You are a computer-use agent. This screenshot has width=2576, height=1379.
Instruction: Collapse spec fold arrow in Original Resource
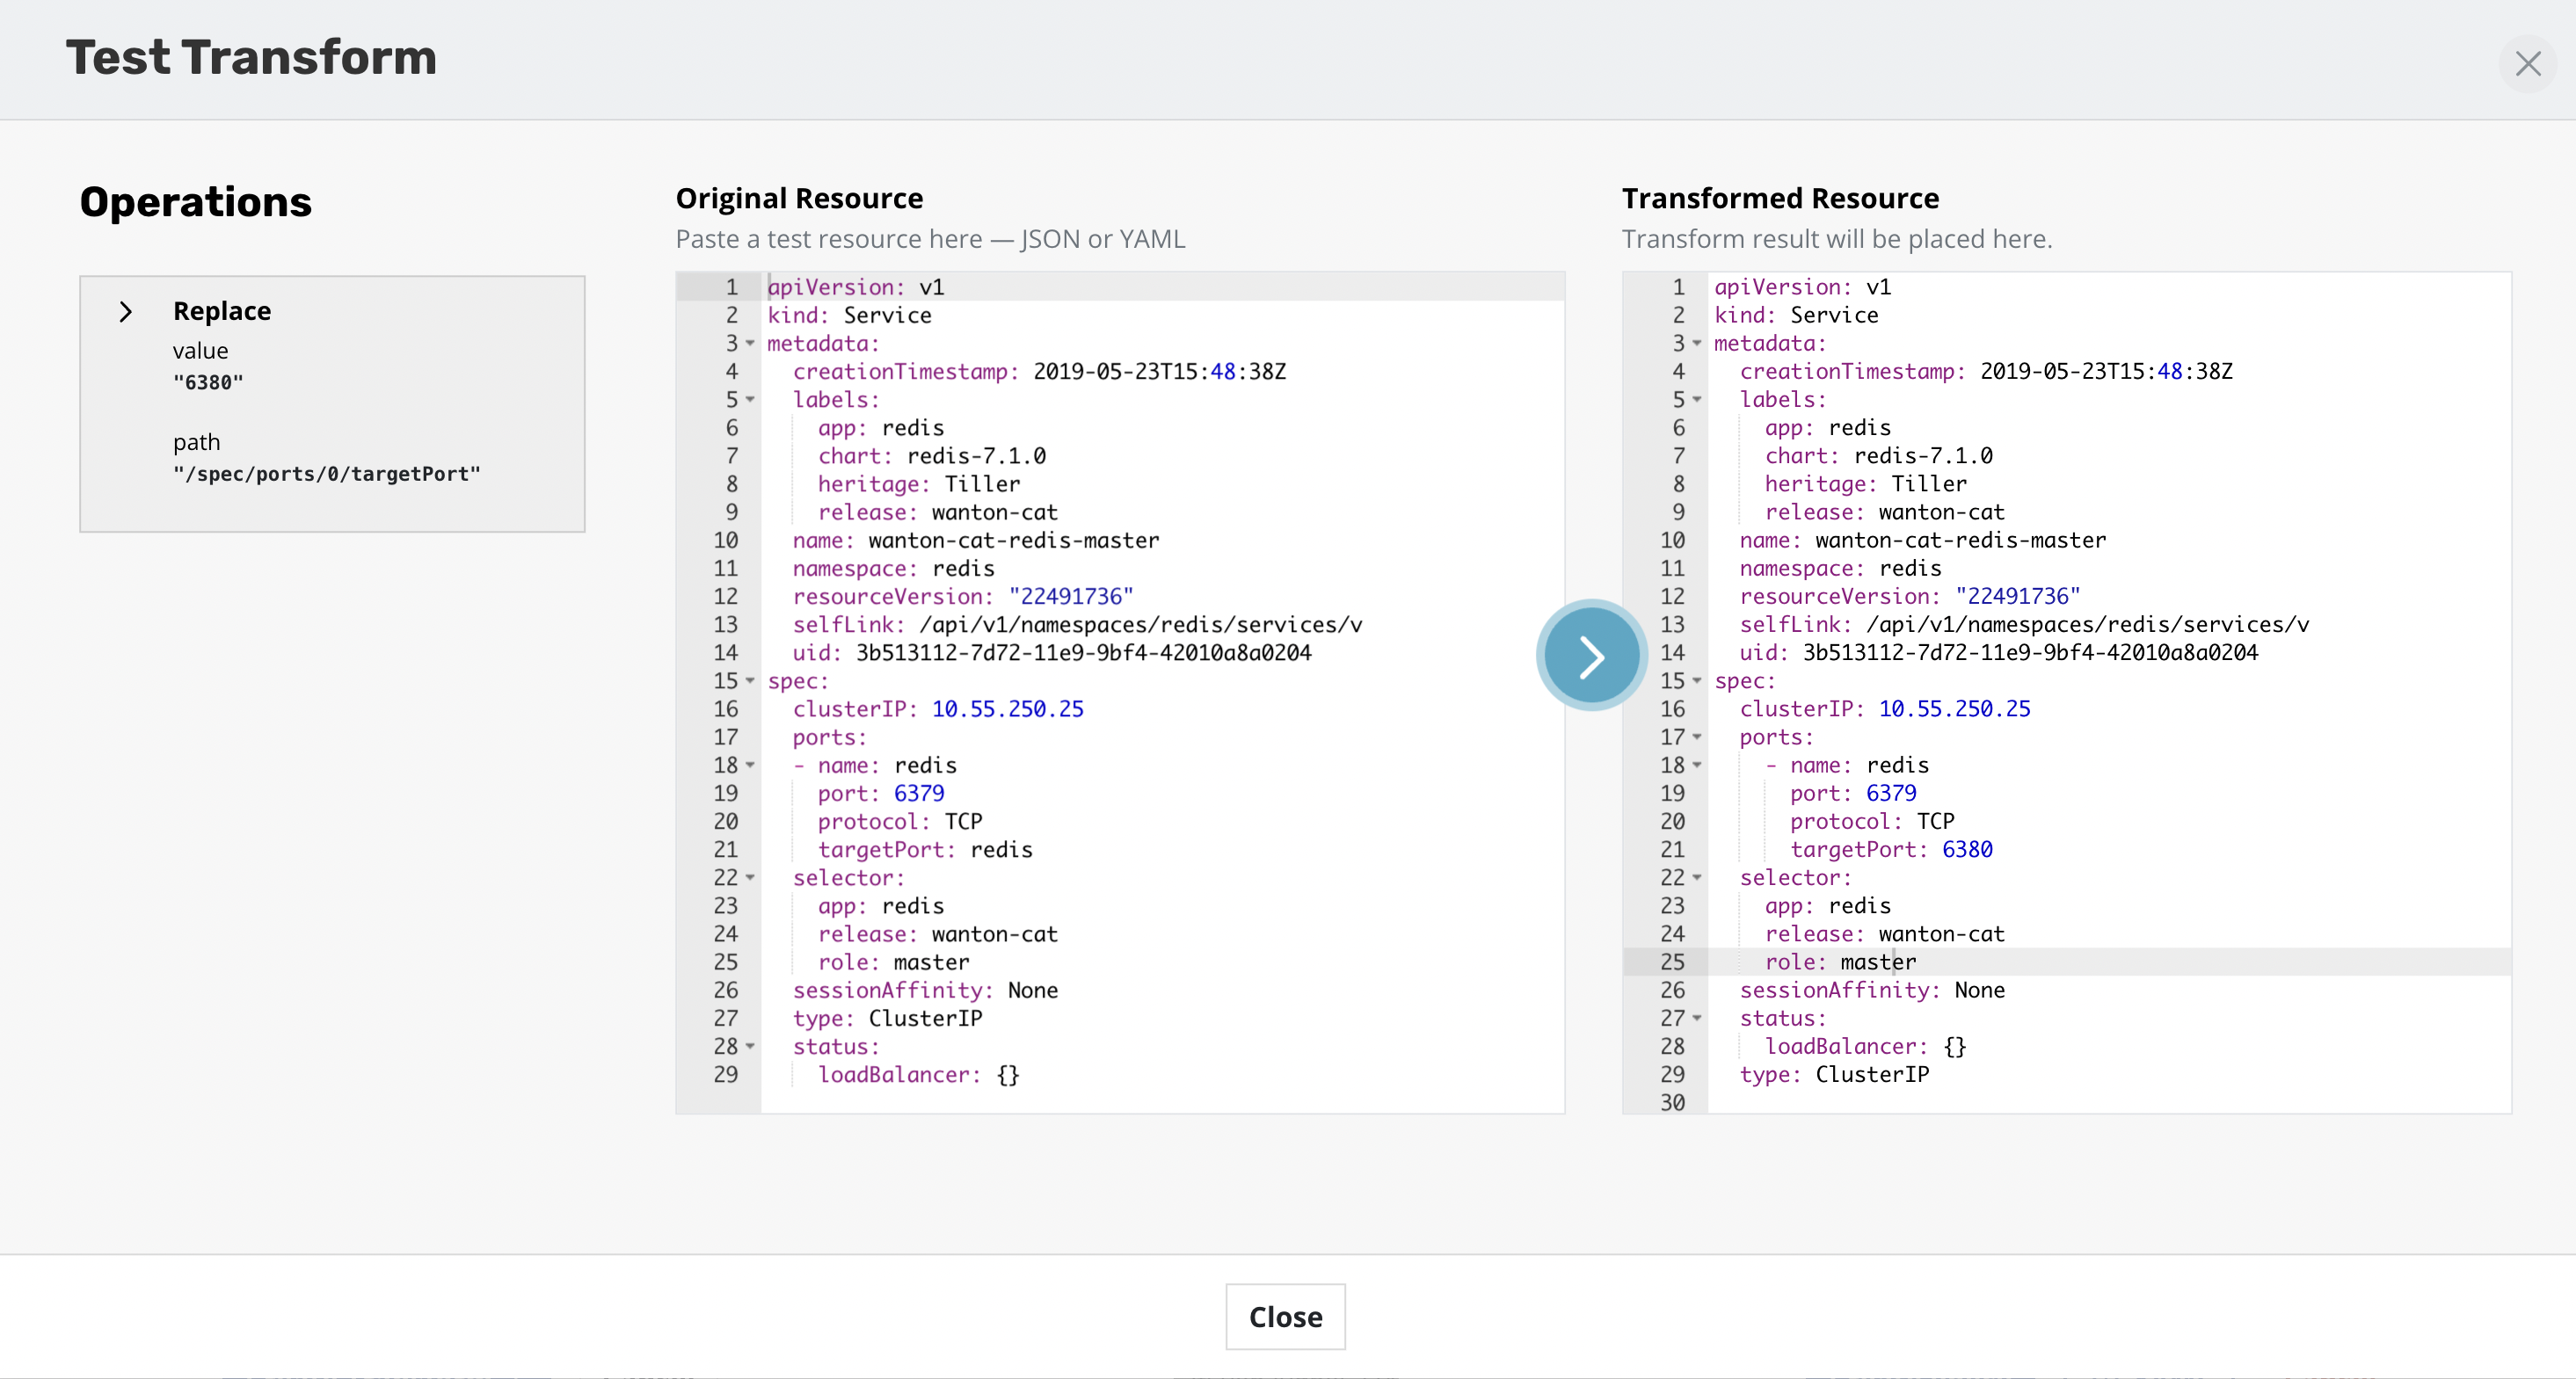(750, 681)
